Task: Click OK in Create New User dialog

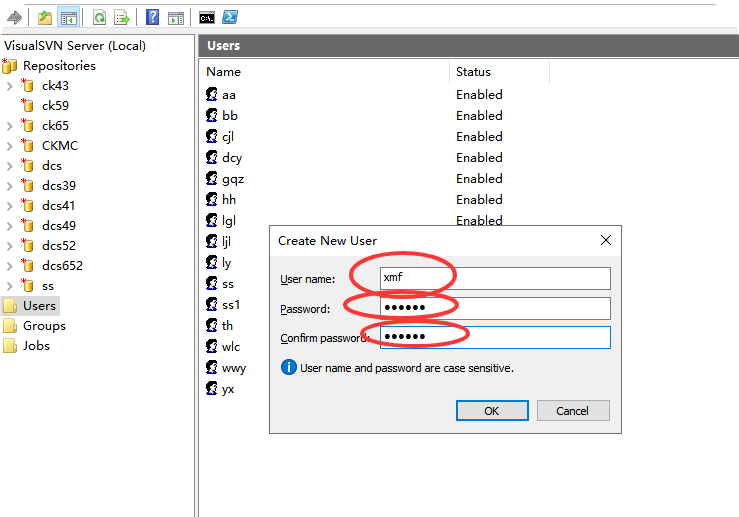Action: click(492, 410)
